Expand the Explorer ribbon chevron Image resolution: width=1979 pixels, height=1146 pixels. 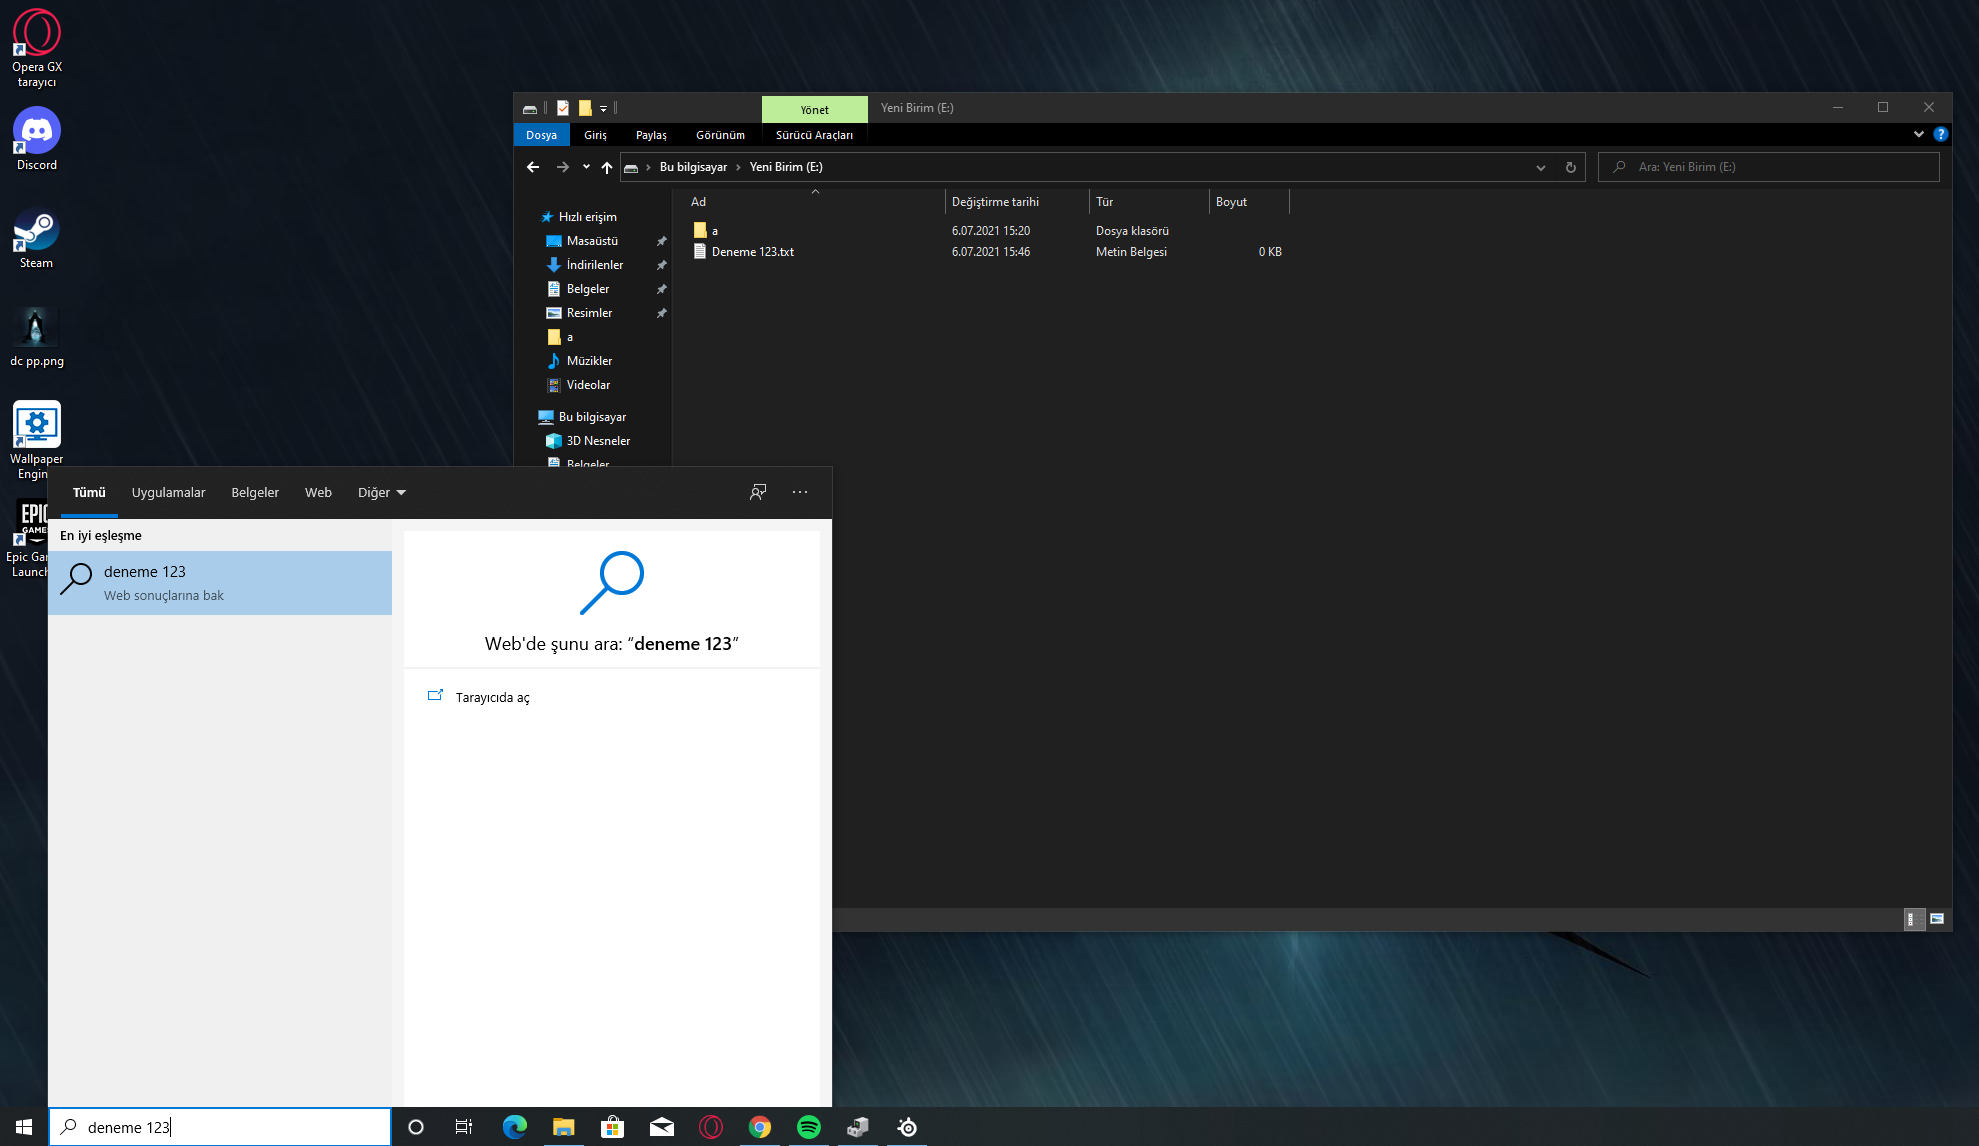[x=1919, y=134]
